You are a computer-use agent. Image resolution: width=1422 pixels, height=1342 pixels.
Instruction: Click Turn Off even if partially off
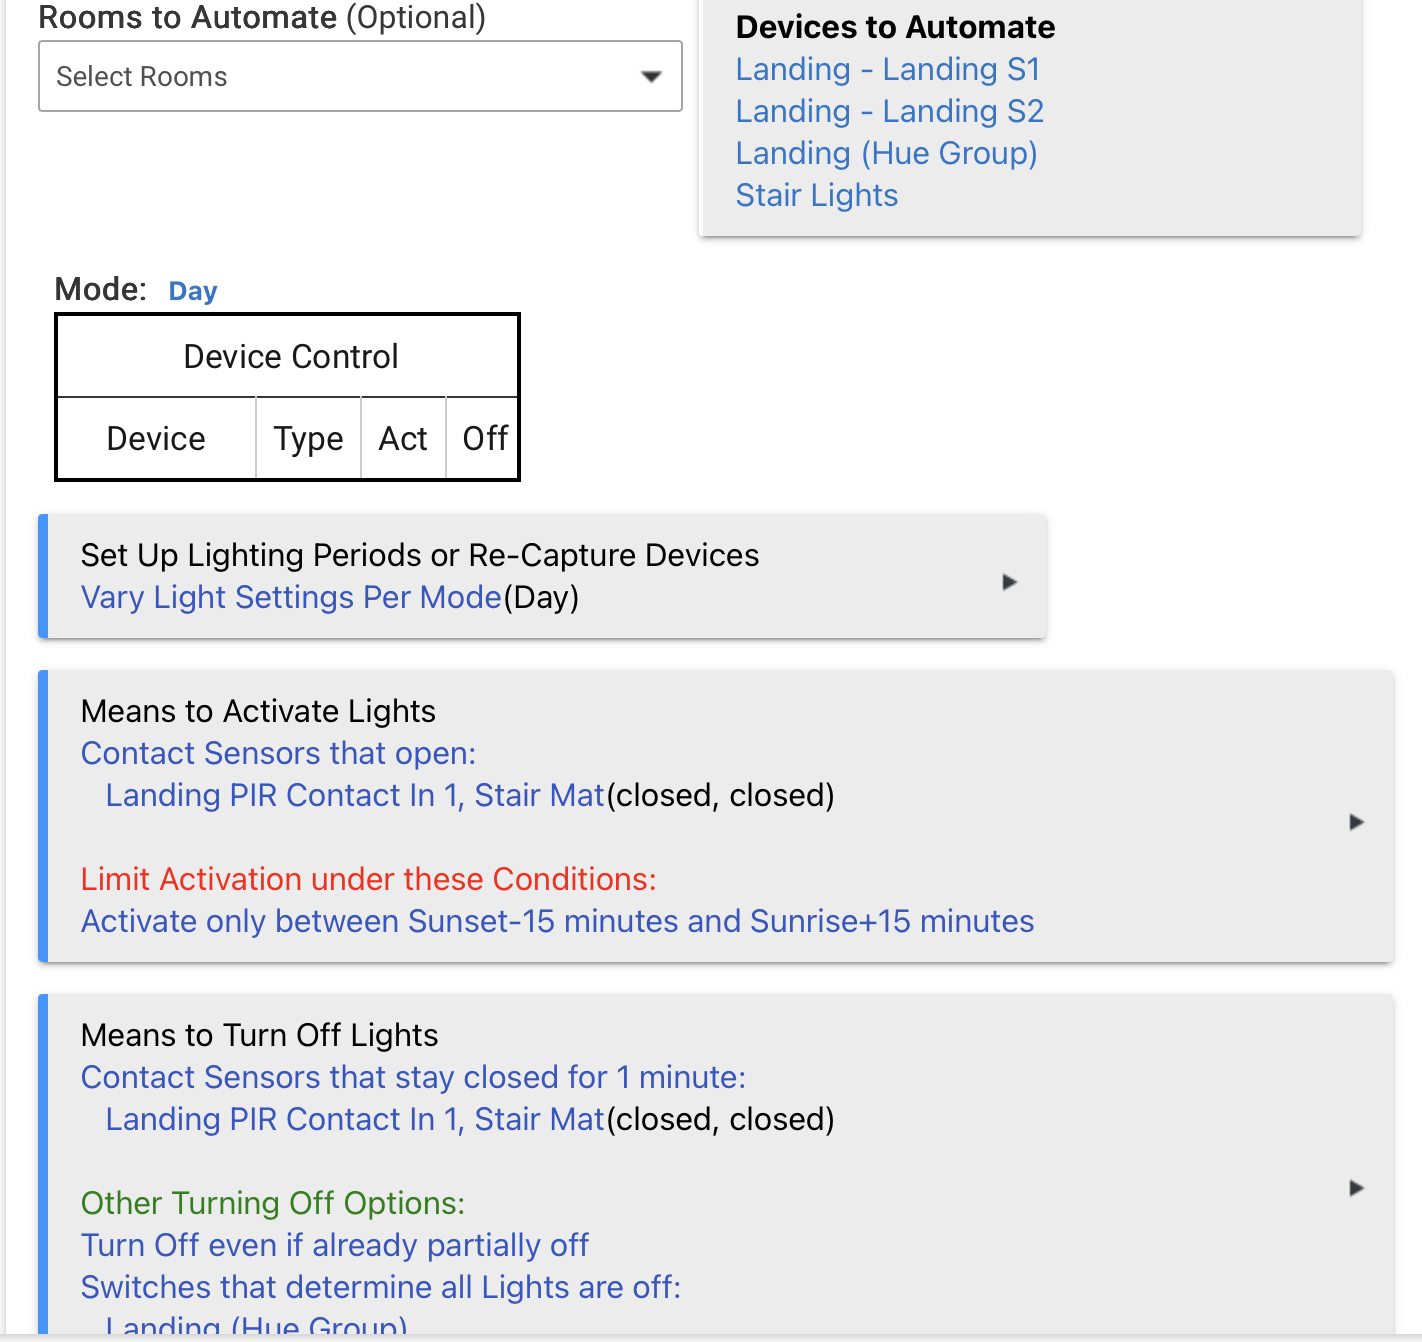[x=334, y=1245]
